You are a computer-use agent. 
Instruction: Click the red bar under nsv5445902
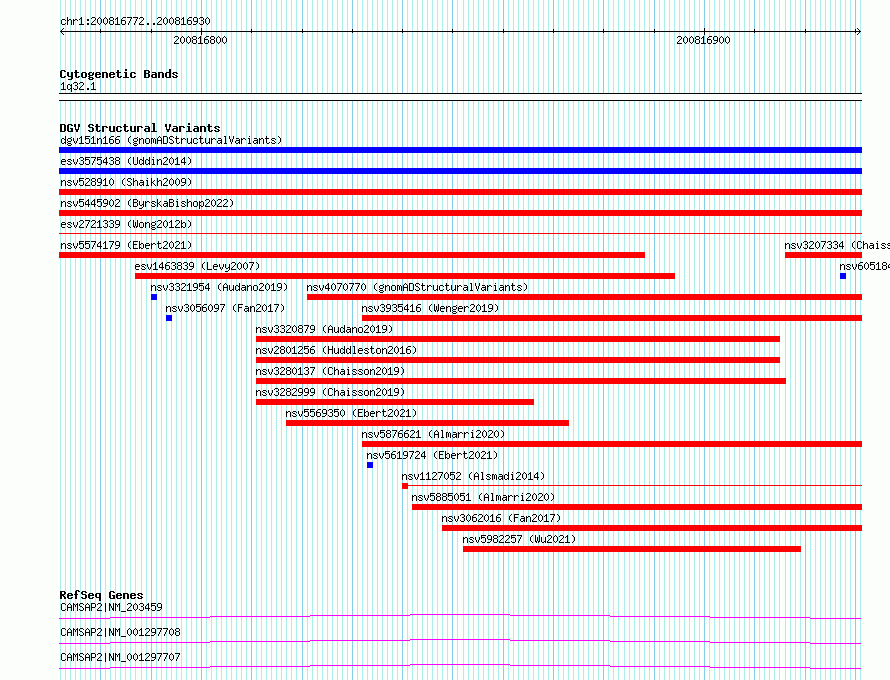pyautogui.click(x=460, y=213)
